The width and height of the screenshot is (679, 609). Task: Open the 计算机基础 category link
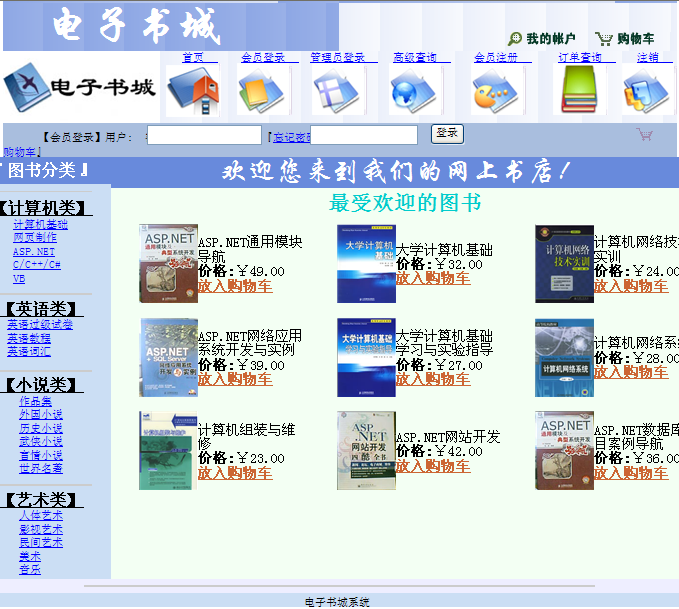pyautogui.click(x=40, y=224)
